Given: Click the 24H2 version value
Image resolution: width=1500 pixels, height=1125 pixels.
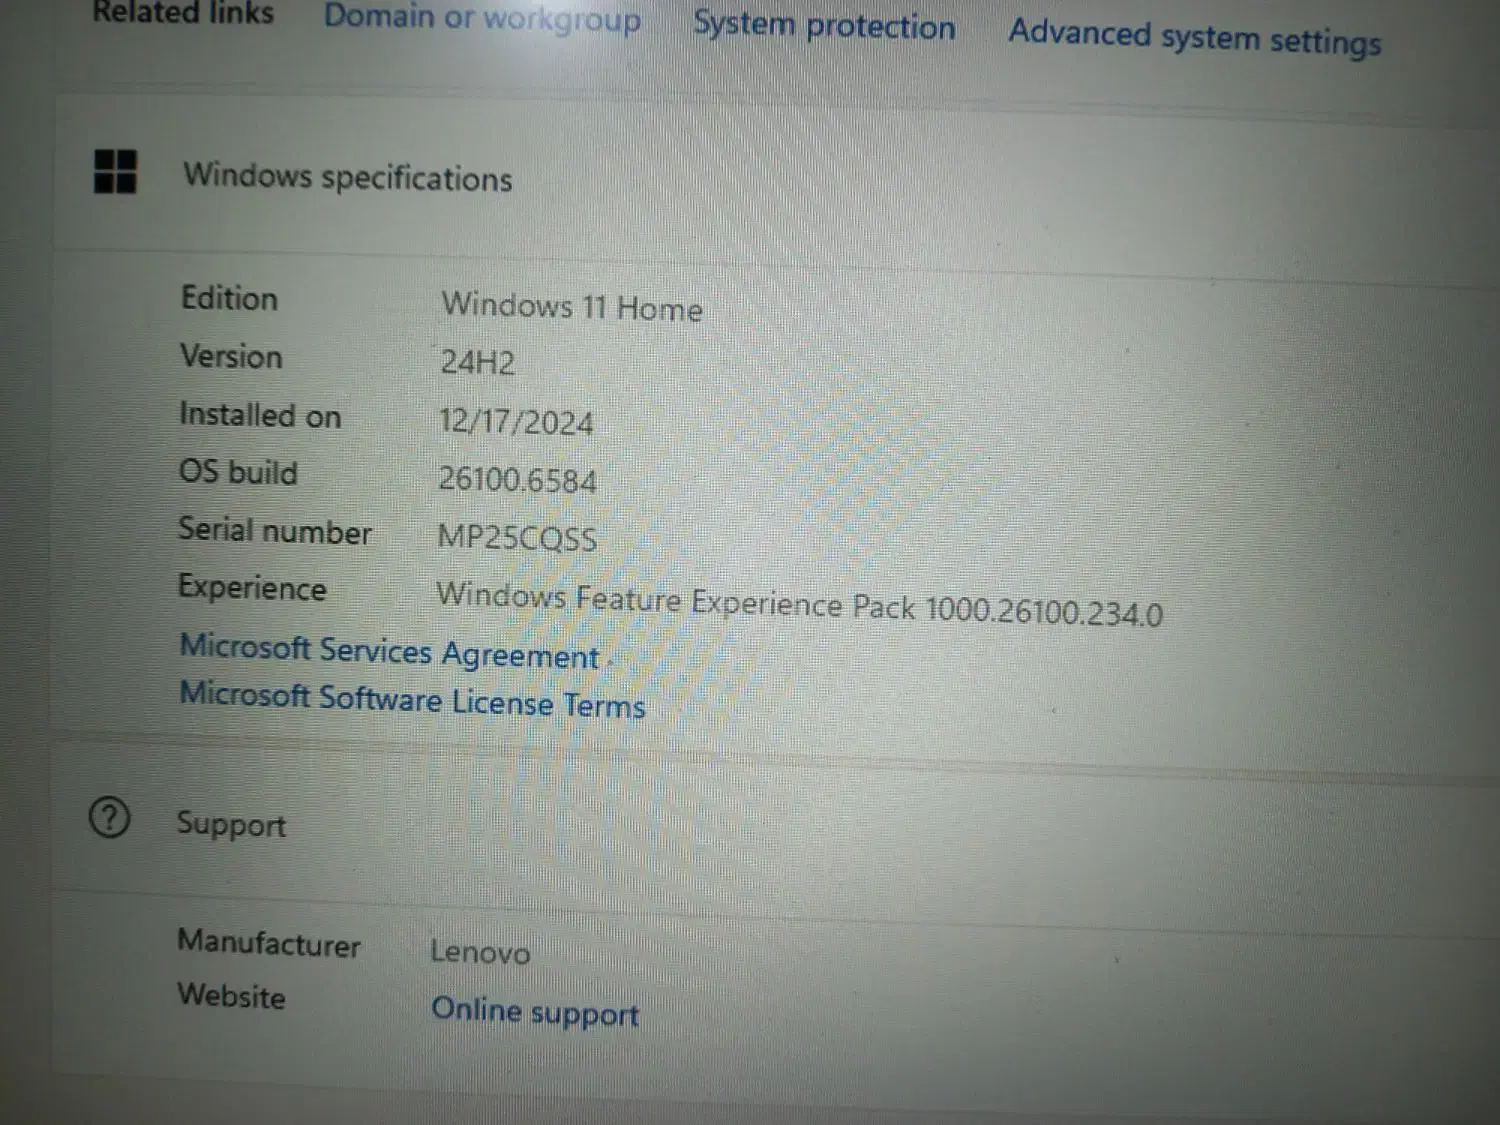Looking at the screenshot, I should point(477,362).
